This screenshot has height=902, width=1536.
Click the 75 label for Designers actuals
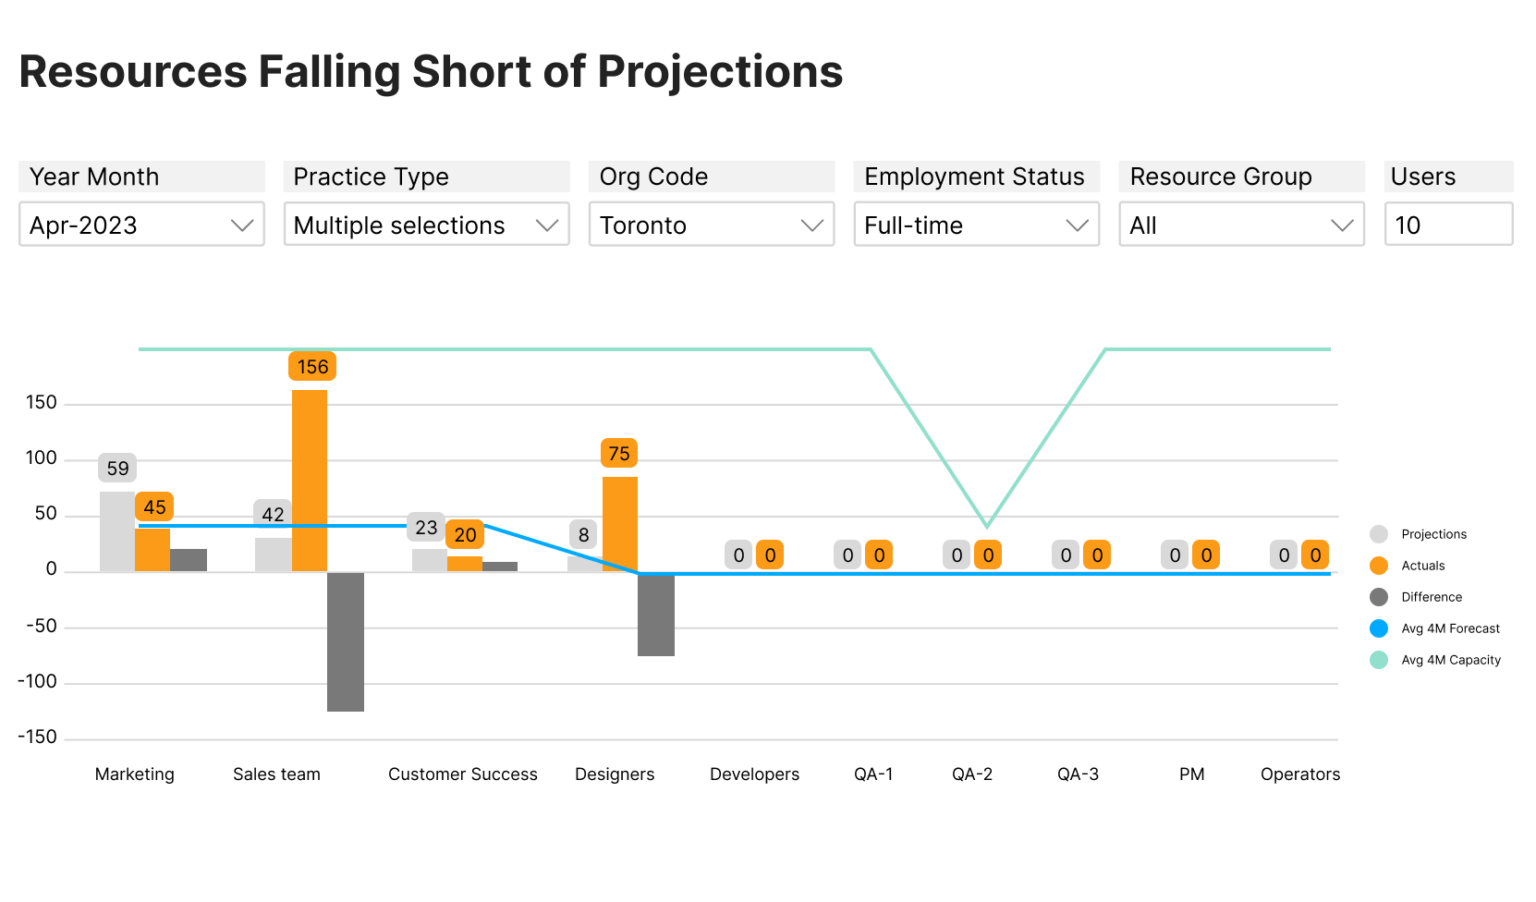coord(619,453)
